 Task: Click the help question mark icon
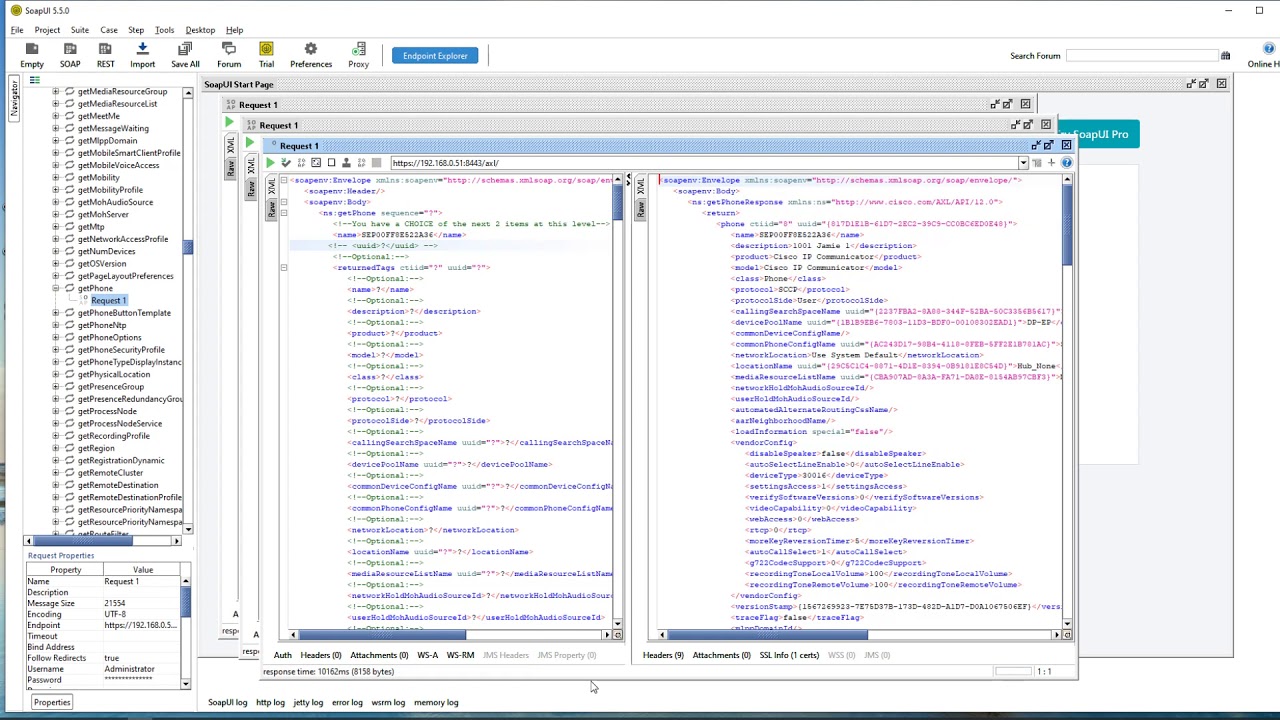(1066, 162)
